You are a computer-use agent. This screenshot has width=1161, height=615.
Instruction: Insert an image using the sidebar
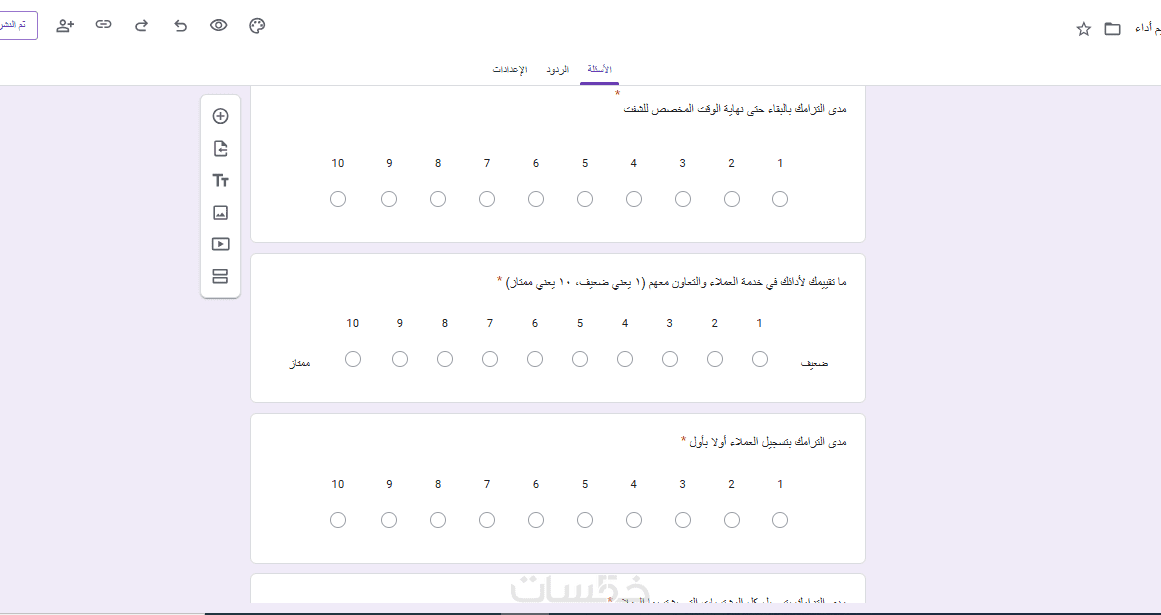[221, 212]
